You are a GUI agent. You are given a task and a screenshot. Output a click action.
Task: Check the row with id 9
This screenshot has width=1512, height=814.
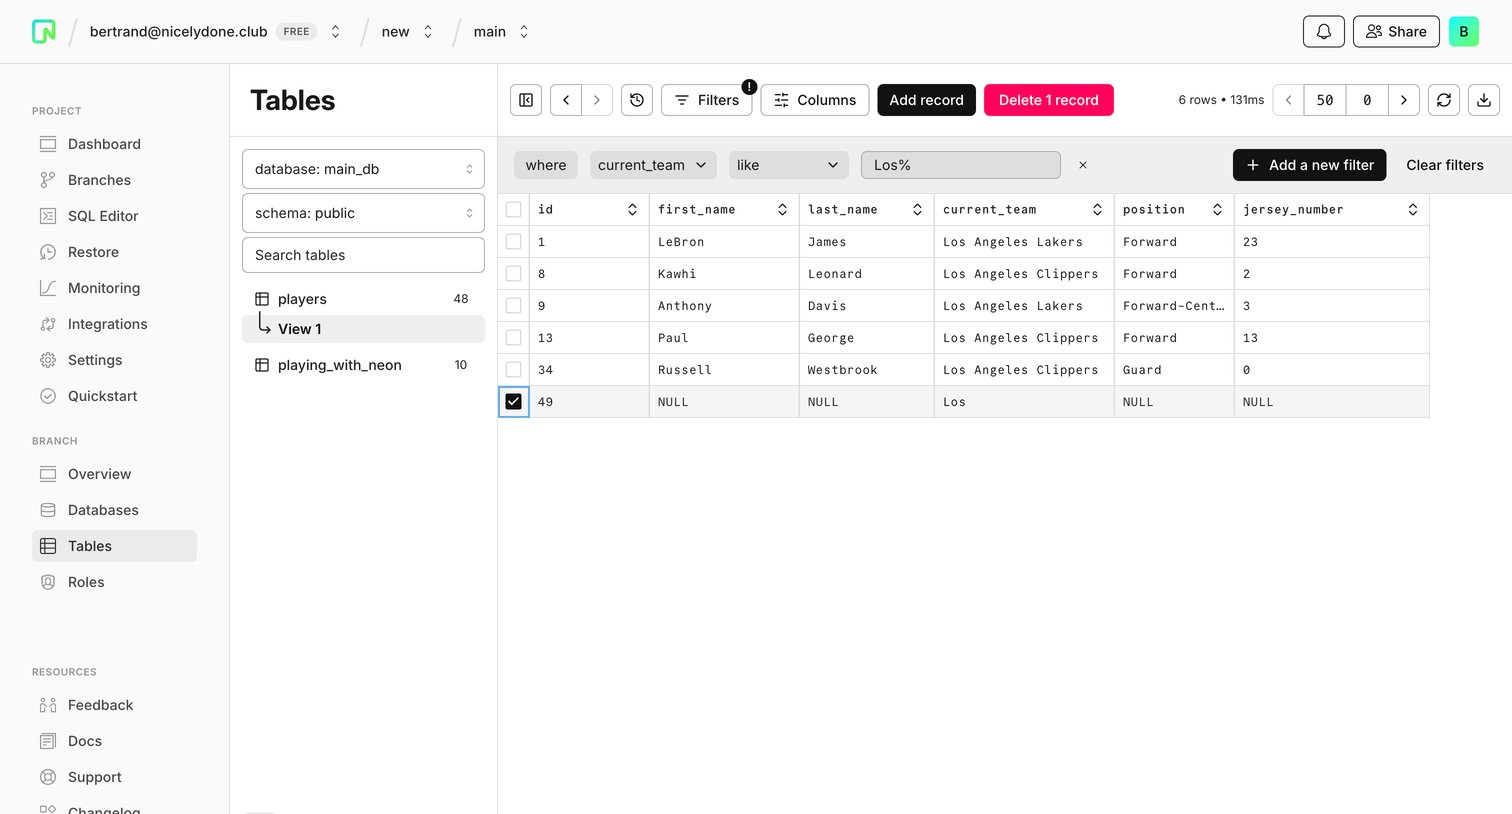tap(514, 306)
